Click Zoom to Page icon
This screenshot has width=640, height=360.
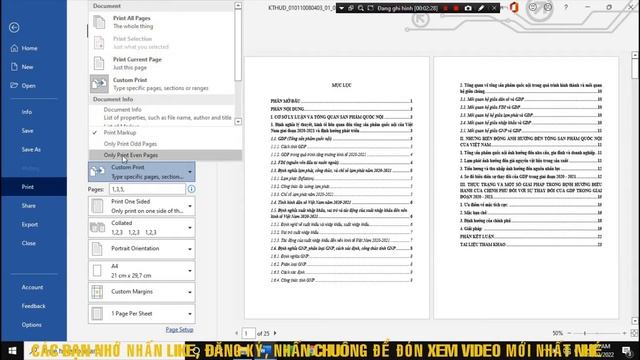[634, 333]
